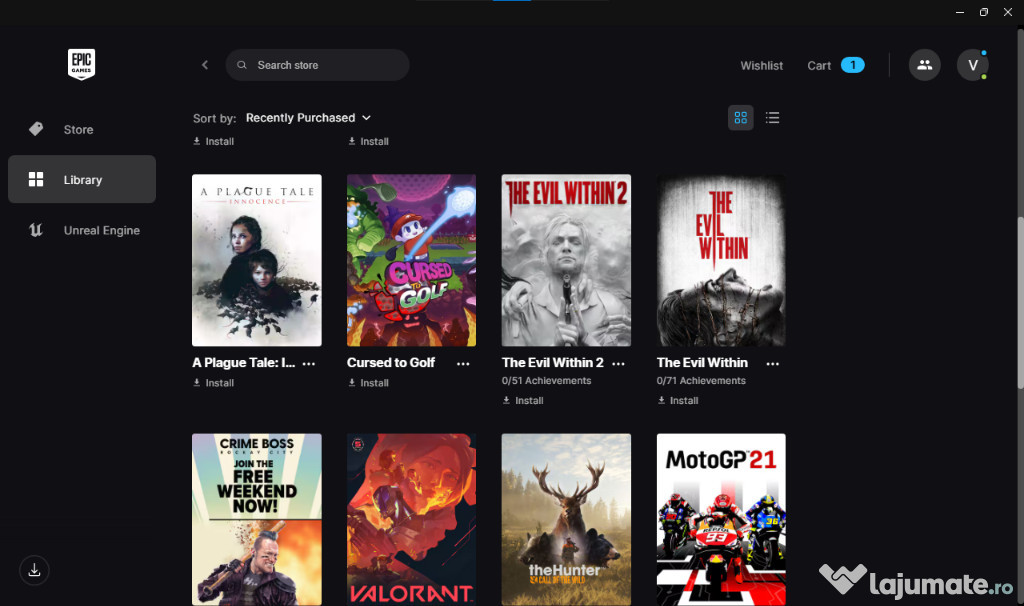The width and height of the screenshot is (1024, 606).
Task: Open options menu for The Evil Within 2
Action: point(618,364)
